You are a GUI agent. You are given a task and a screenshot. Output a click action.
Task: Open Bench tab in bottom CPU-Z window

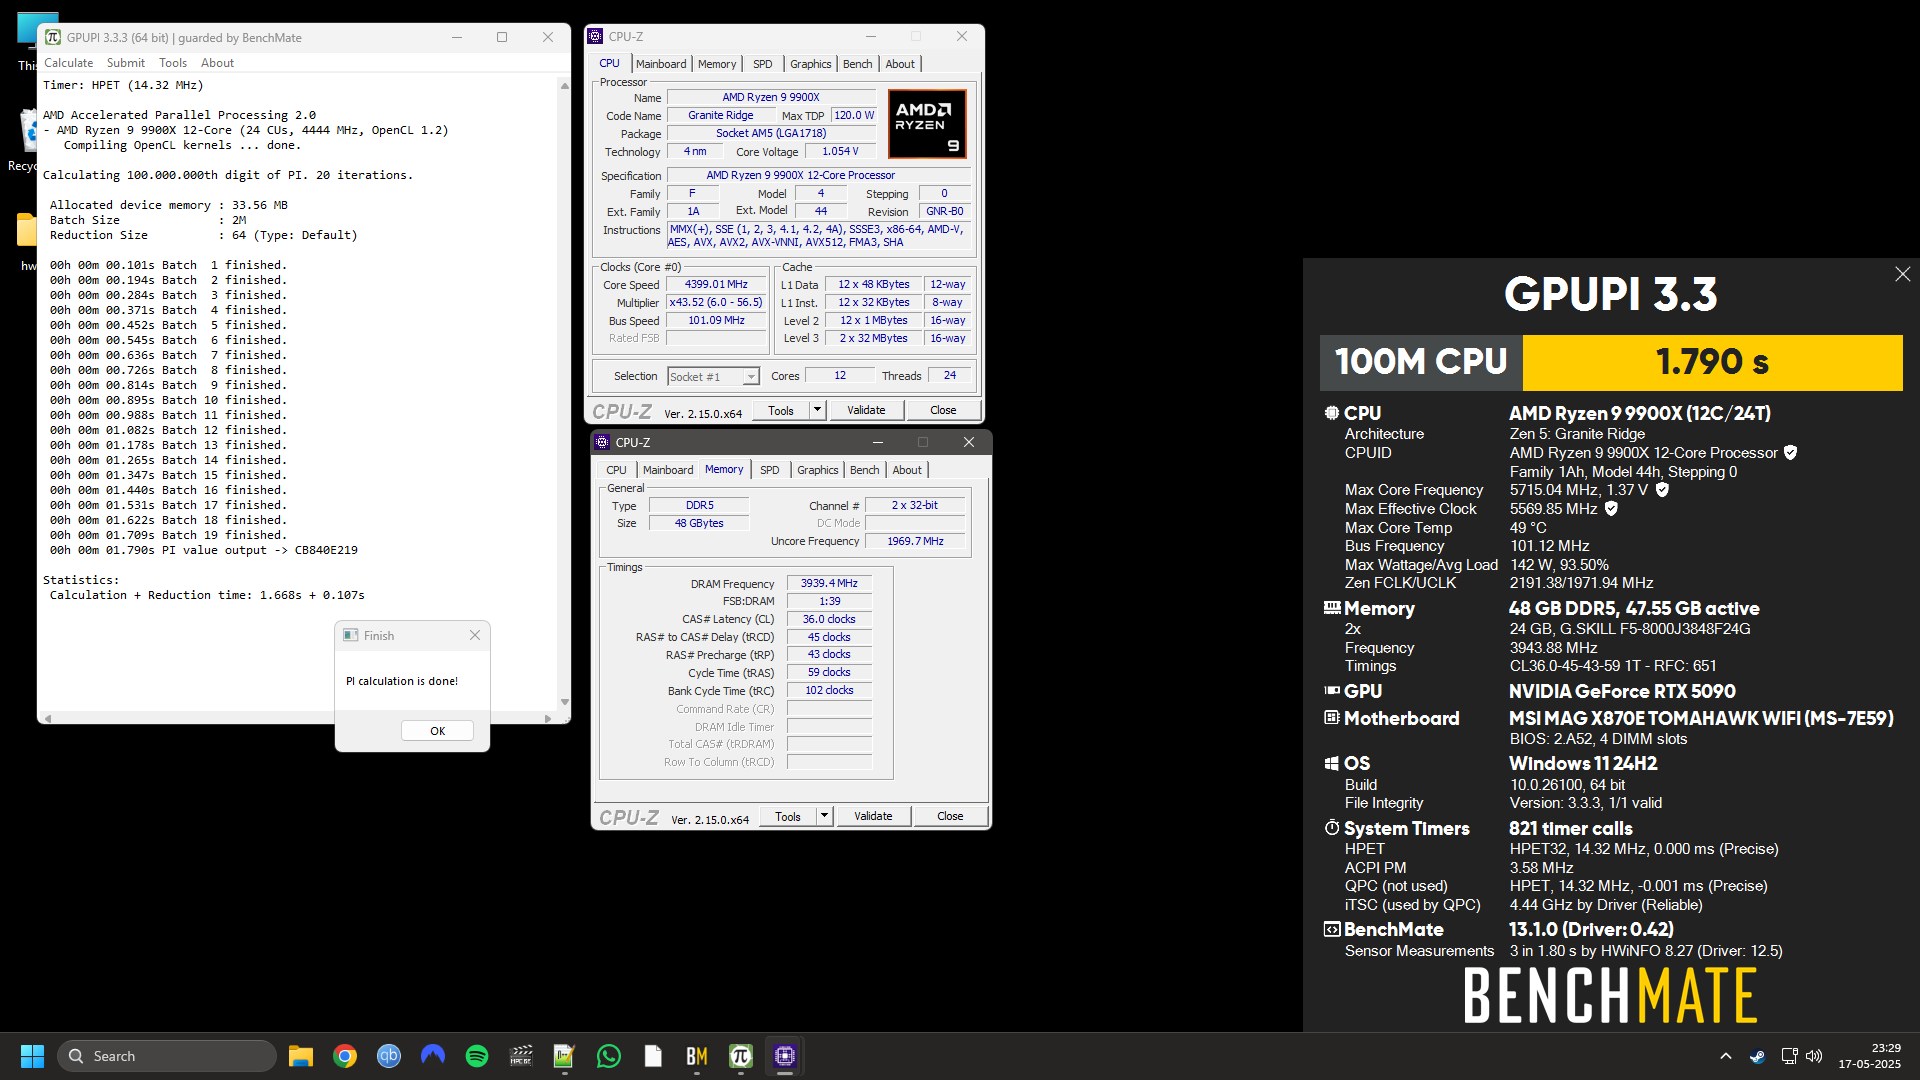coord(864,470)
